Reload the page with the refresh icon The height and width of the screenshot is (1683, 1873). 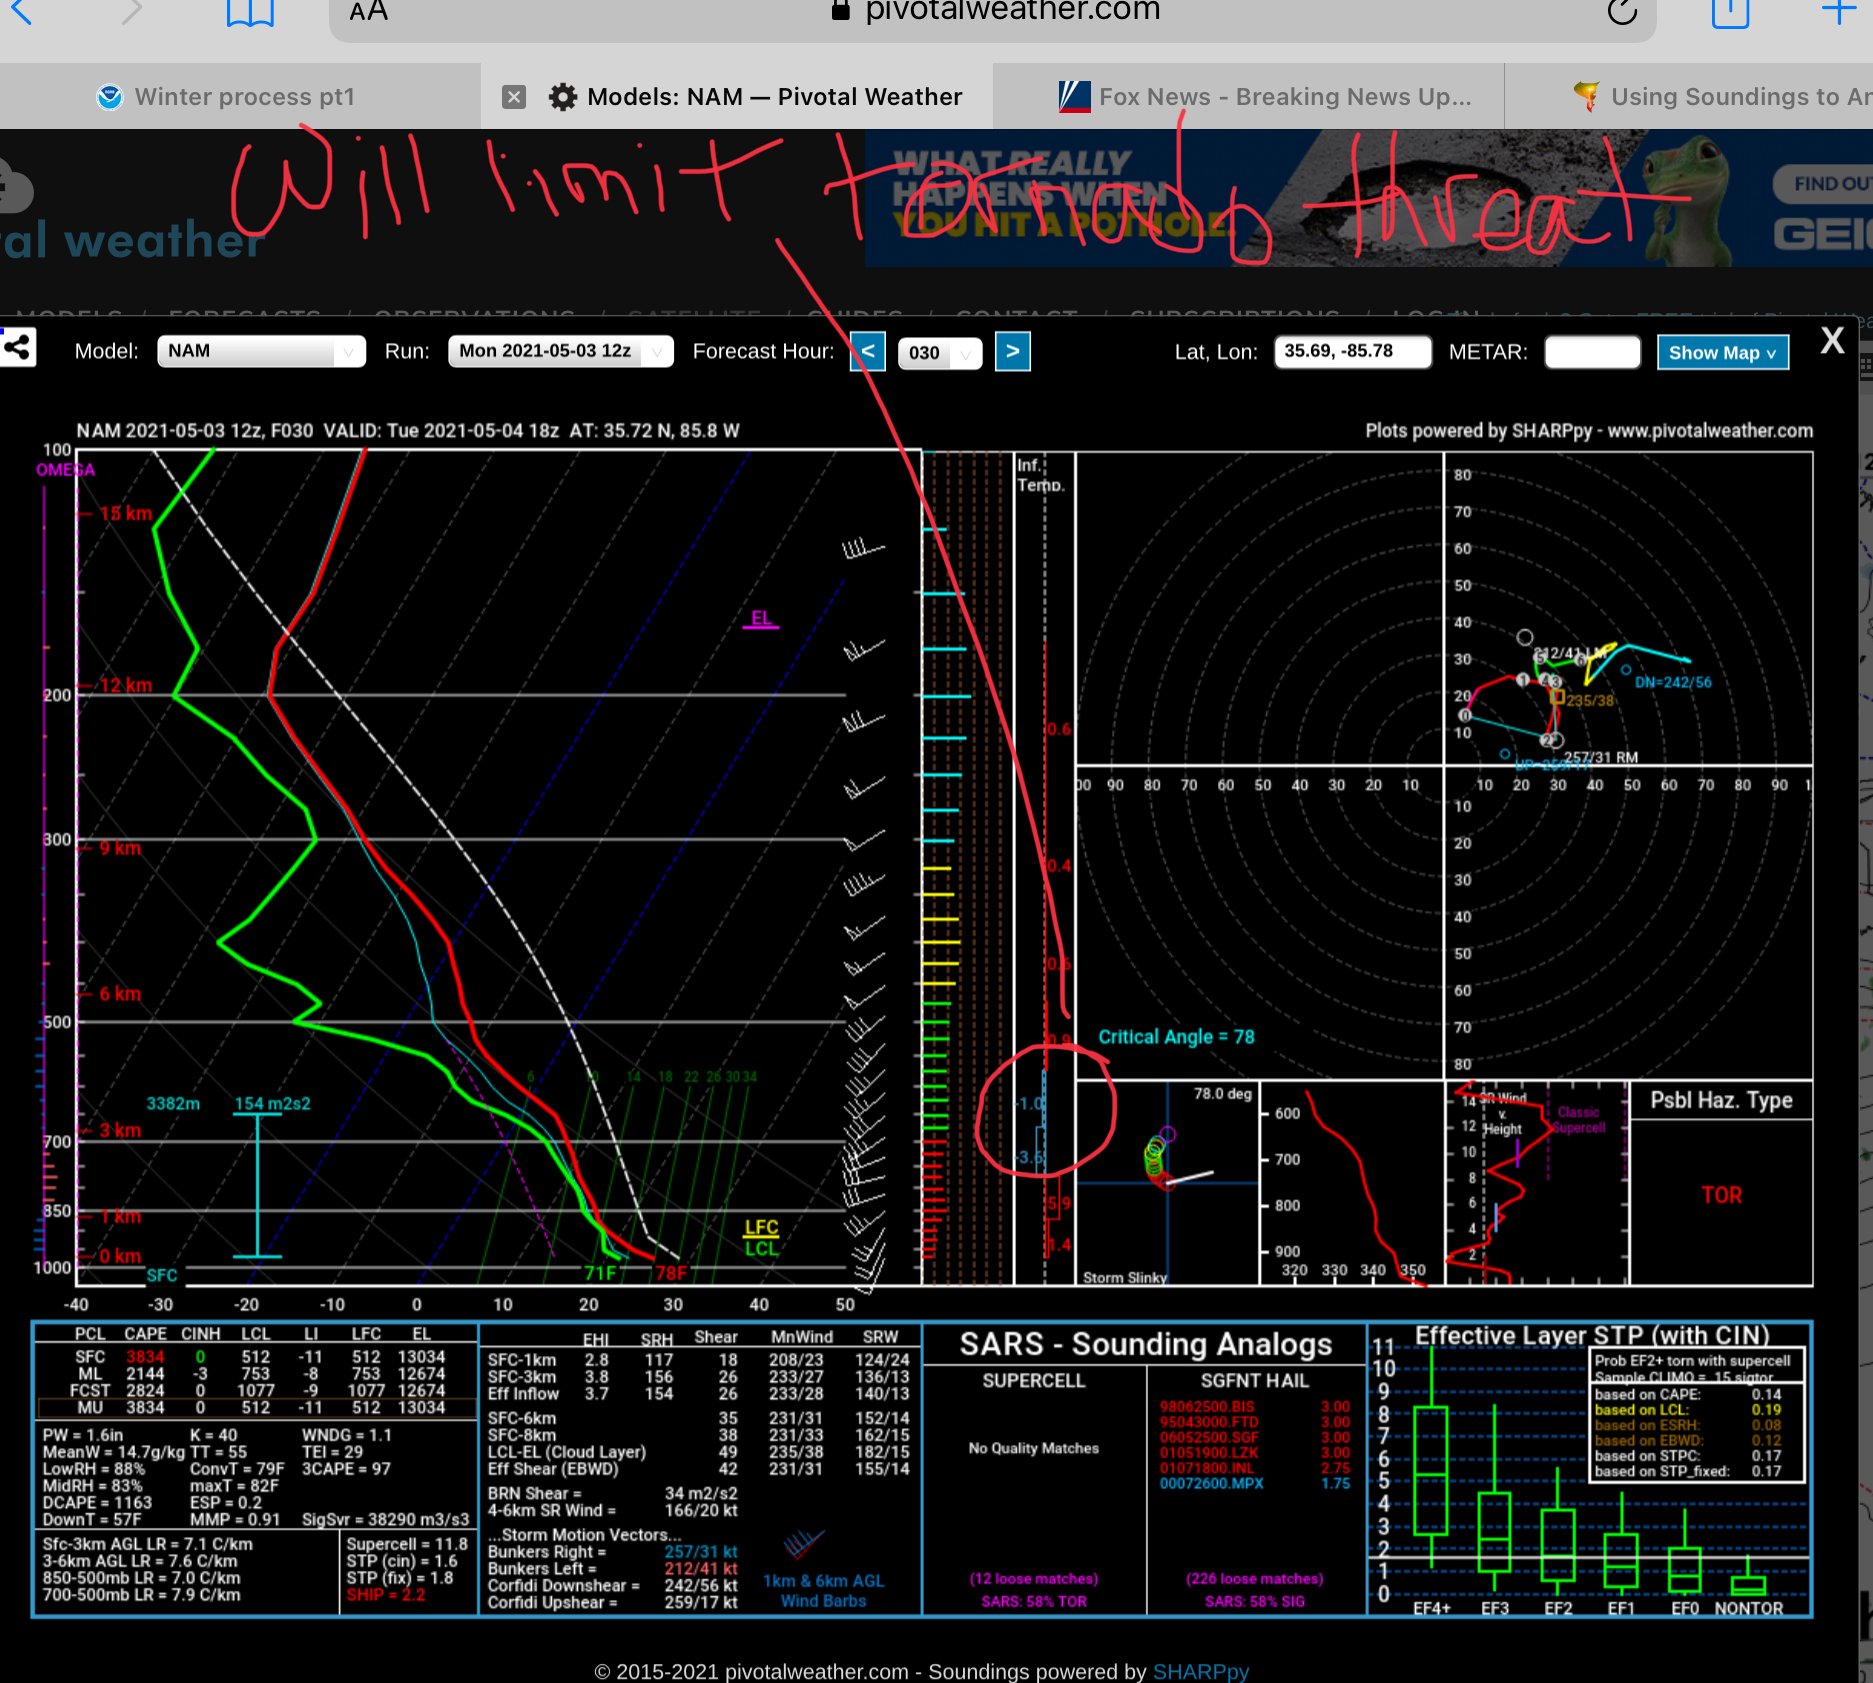[x=1622, y=12]
